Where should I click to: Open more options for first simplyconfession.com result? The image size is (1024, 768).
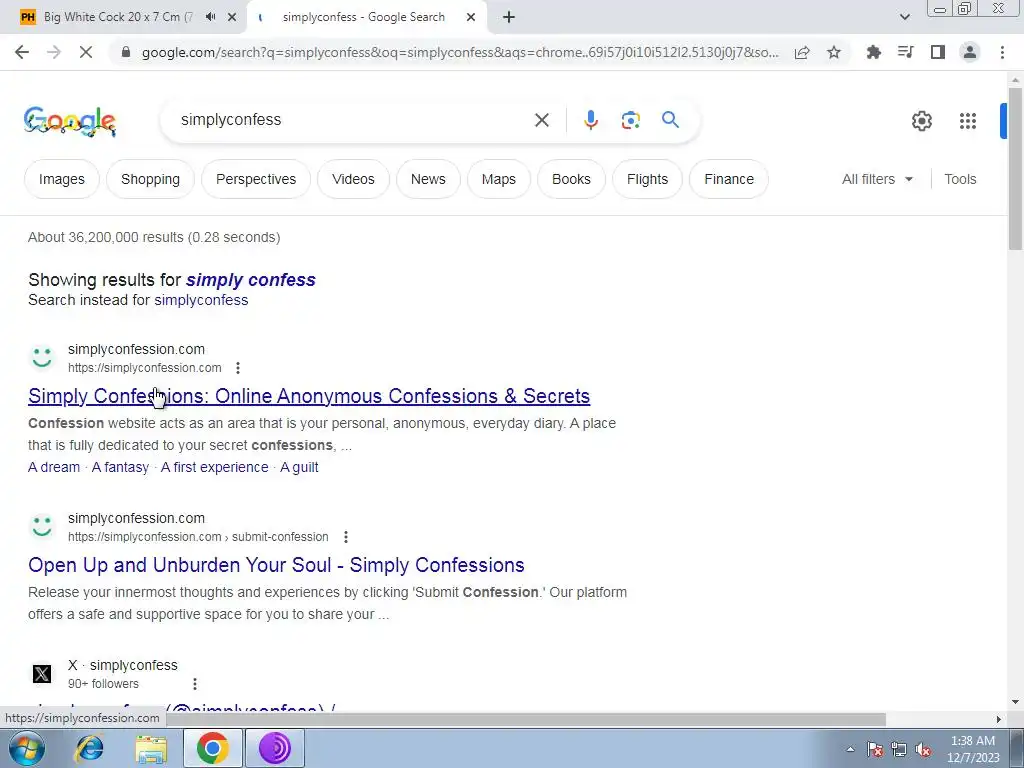click(x=238, y=368)
